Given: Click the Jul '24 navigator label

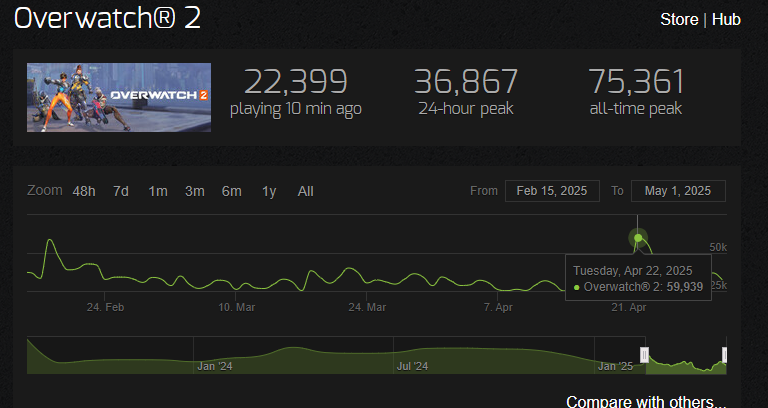Looking at the screenshot, I should pyautogui.click(x=412, y=366).
